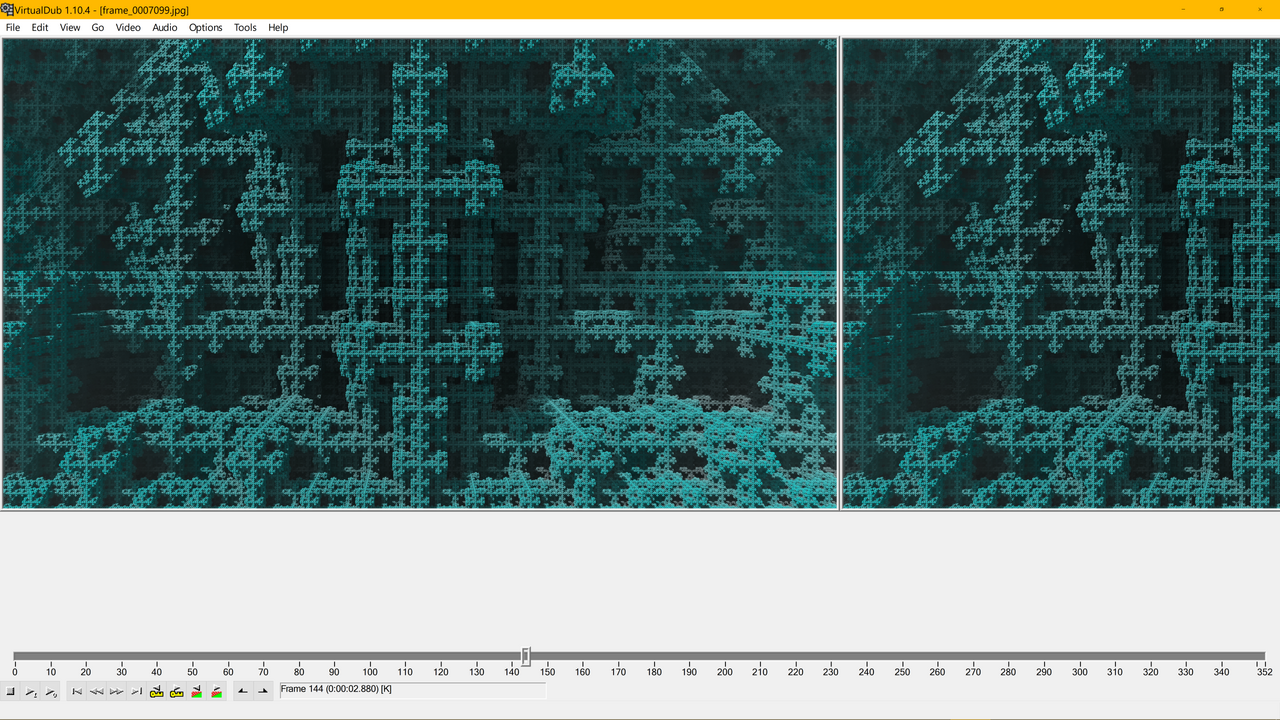Click the next scene scan icon
The height and width of the screenshot is (720, 1280).
(217, 692)
